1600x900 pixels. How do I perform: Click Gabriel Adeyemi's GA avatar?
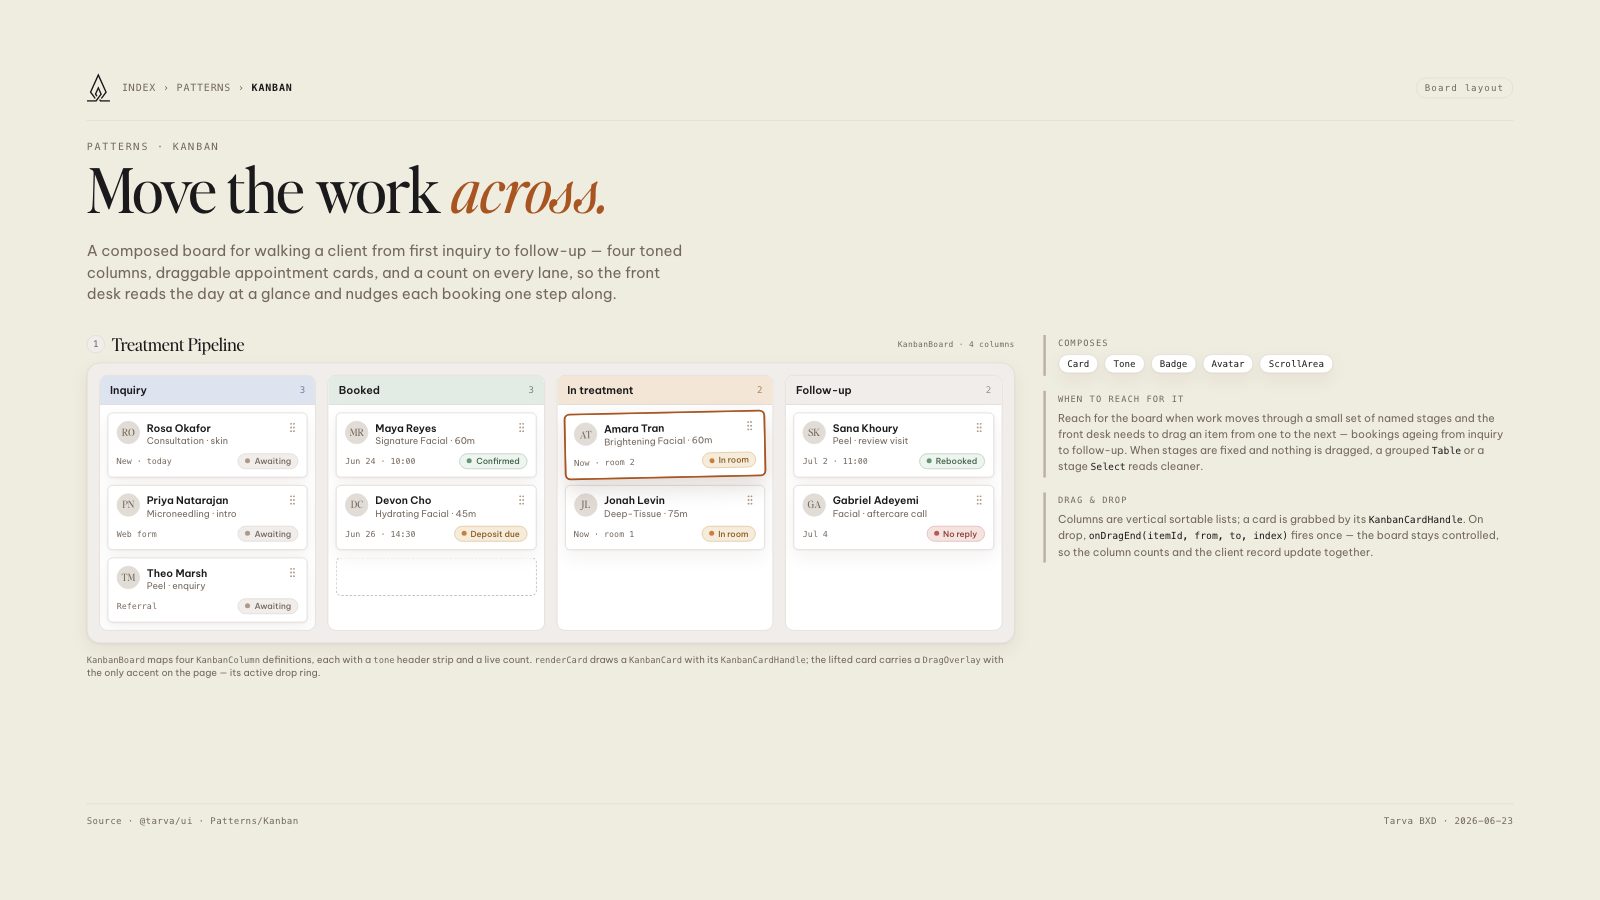click(x=814, y=505)
